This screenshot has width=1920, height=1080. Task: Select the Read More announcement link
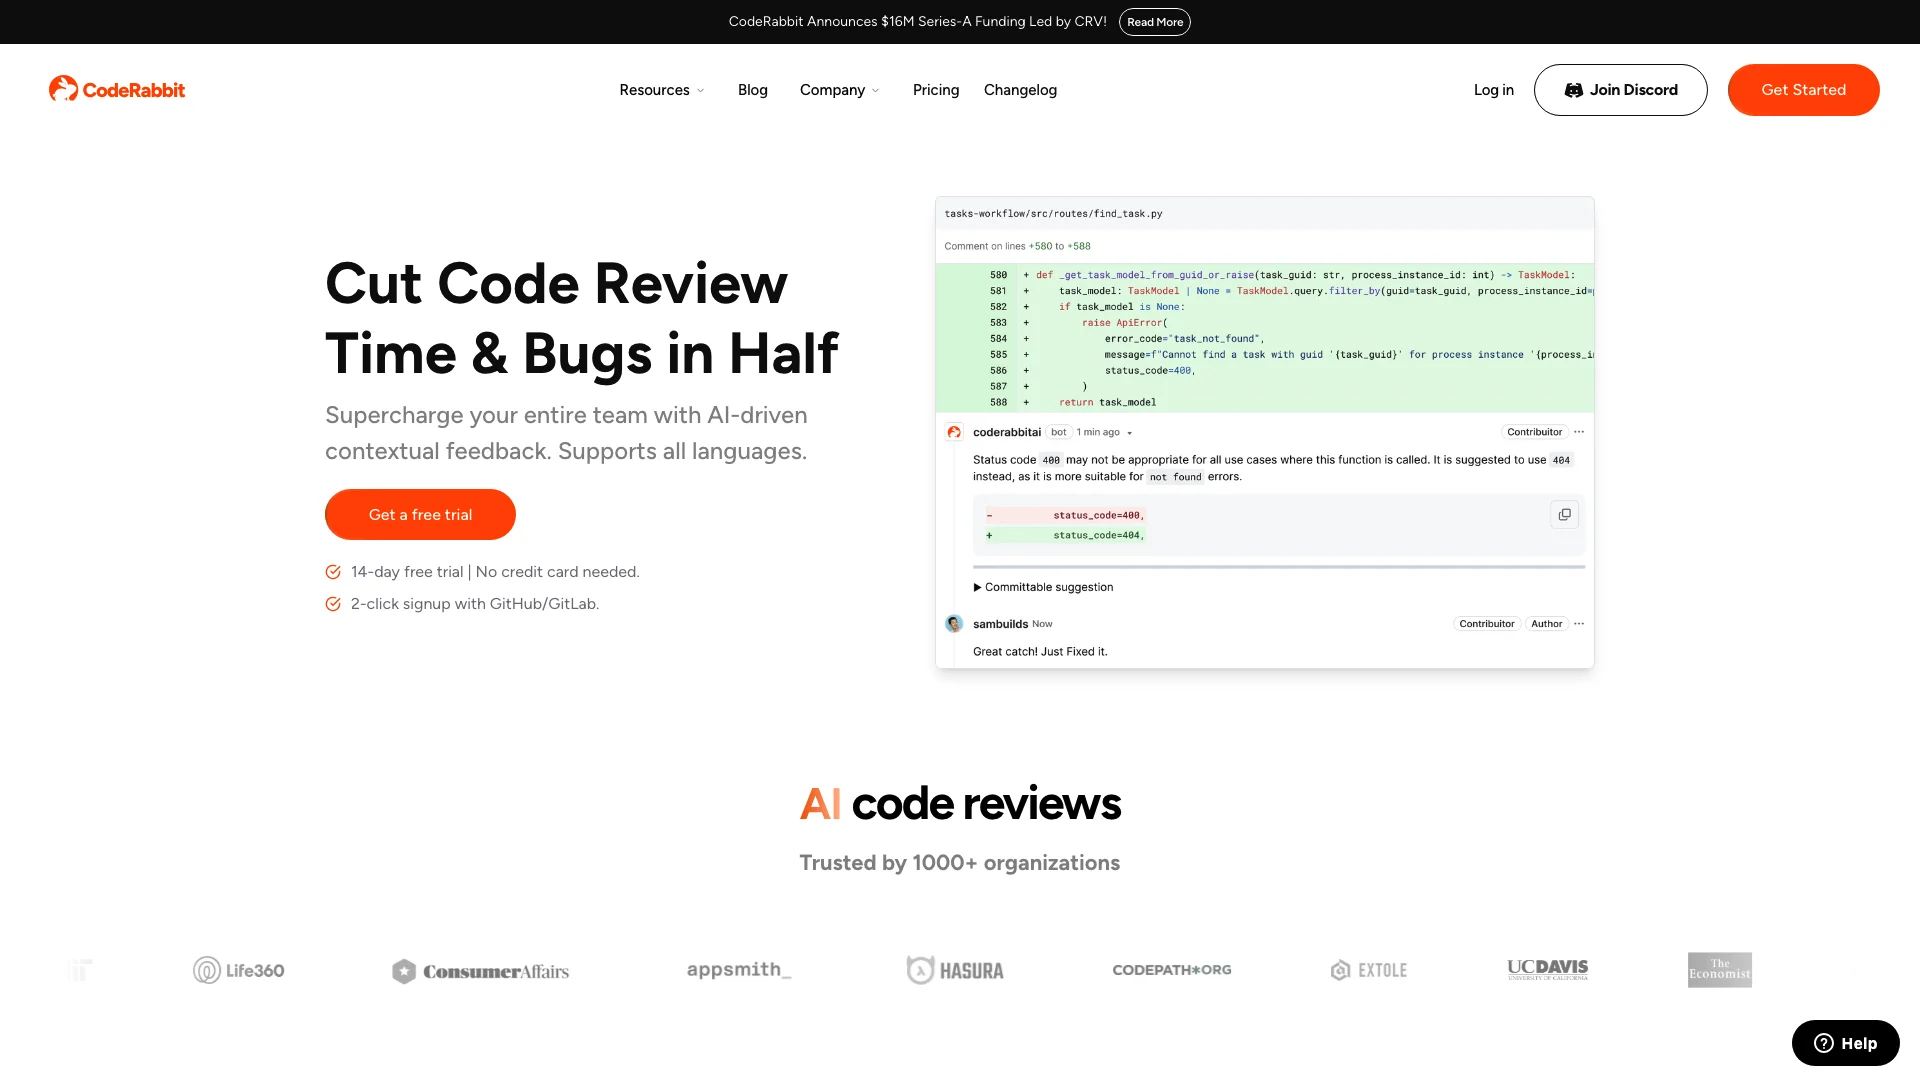coord(1154,21)
